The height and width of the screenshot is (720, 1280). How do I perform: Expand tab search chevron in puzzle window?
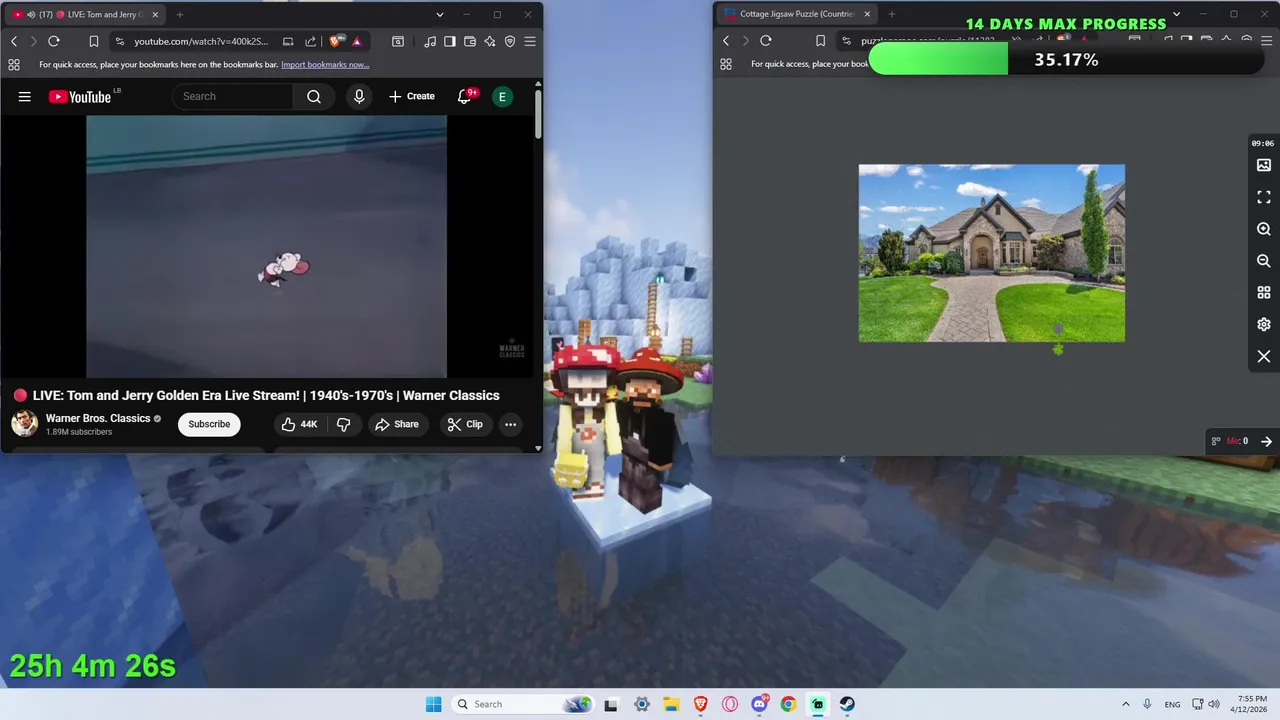(1176, 14)
